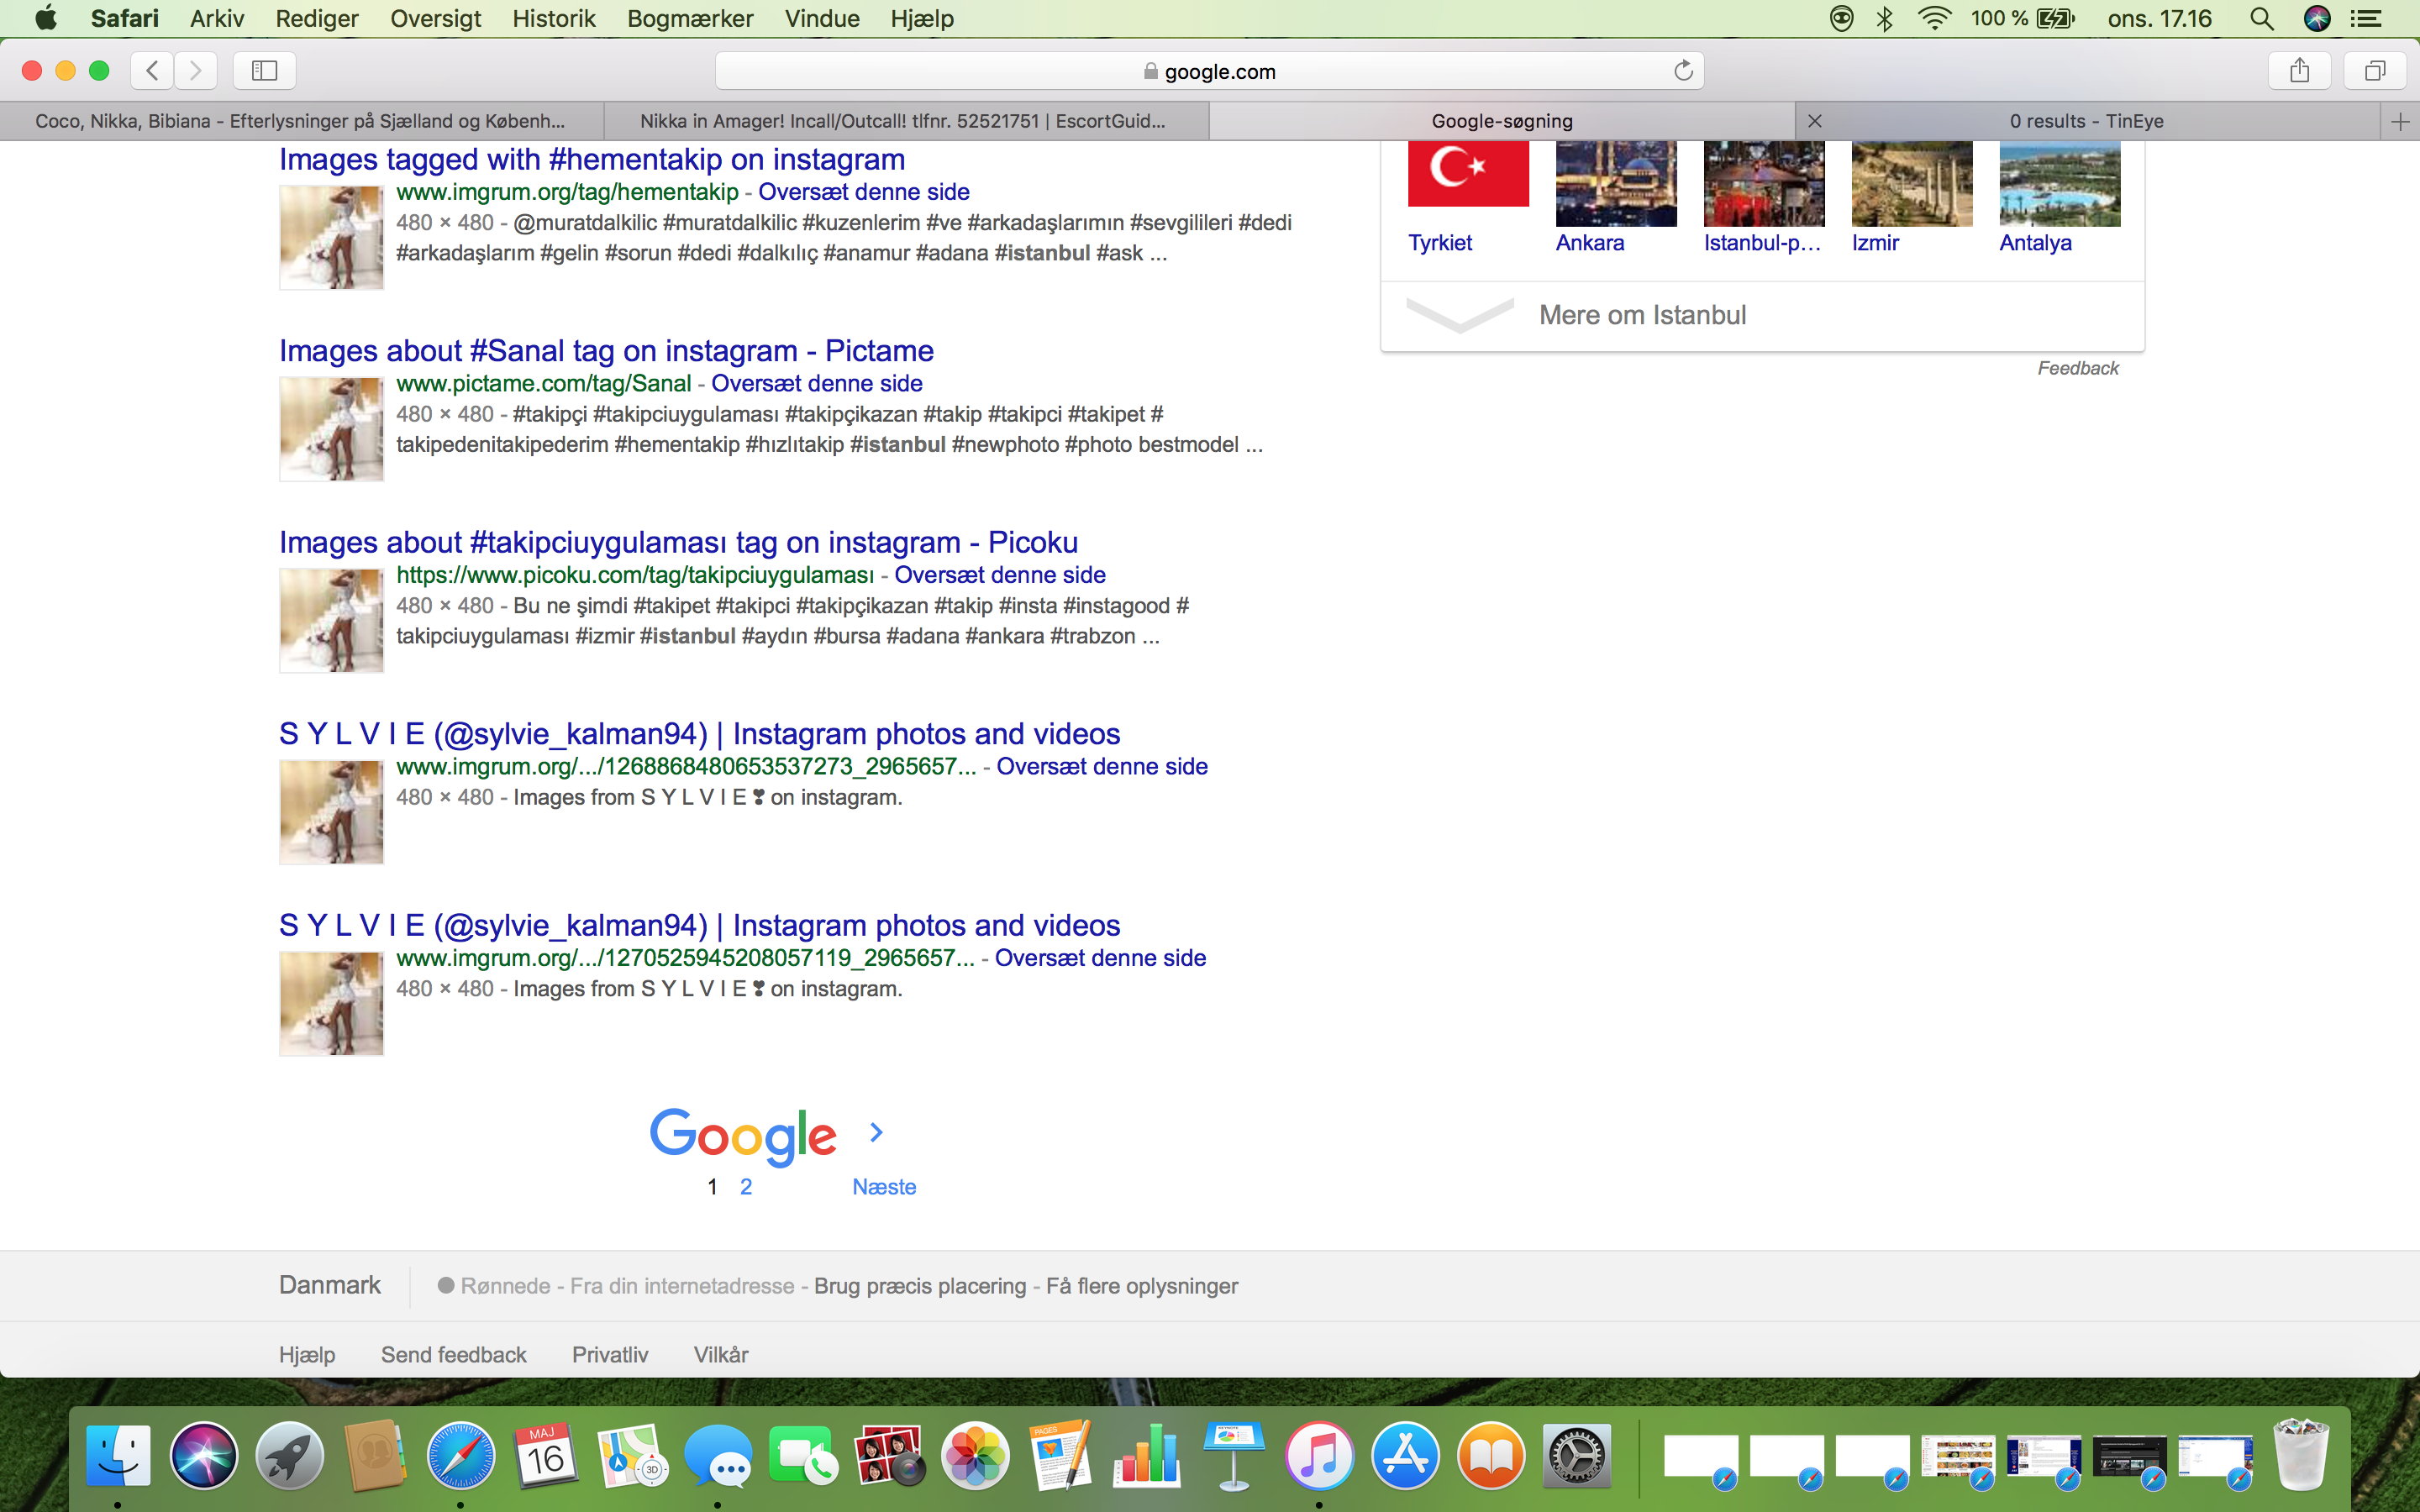The width and height of the screenshot is (2420, 1512).
Task: Open System Preferences in the Dock
Action: 1577,1455
